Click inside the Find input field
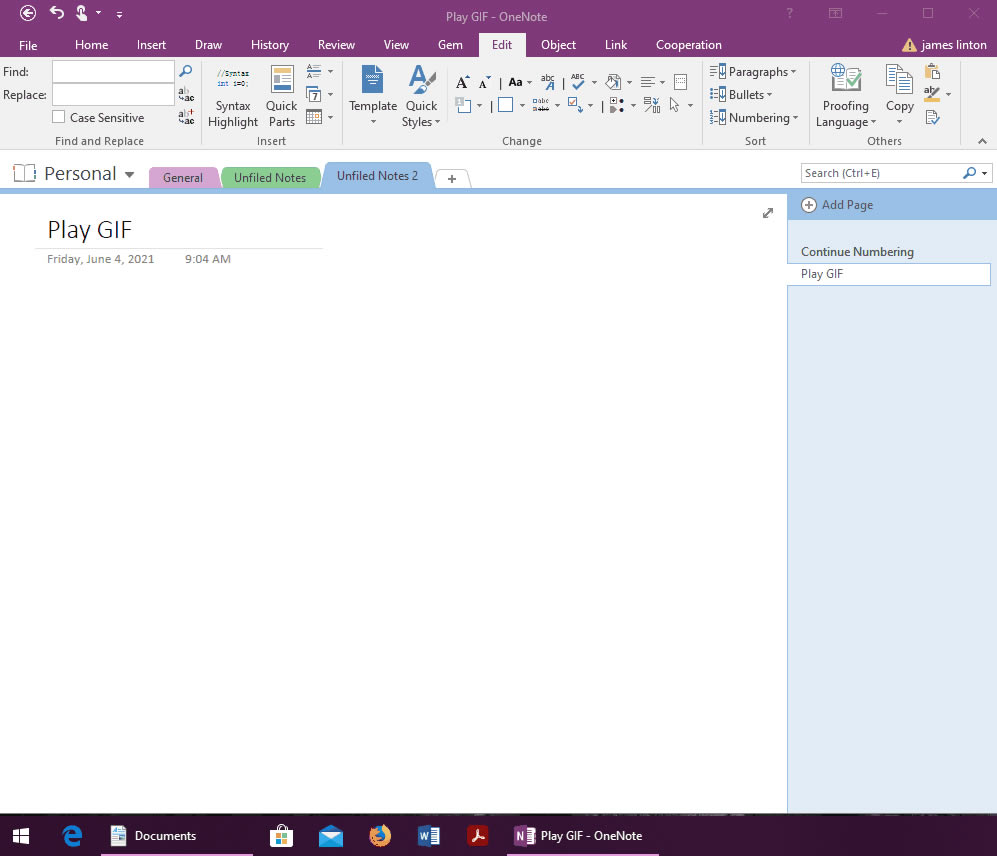This screenshot has height=856, width=997. tap(112, 71)
